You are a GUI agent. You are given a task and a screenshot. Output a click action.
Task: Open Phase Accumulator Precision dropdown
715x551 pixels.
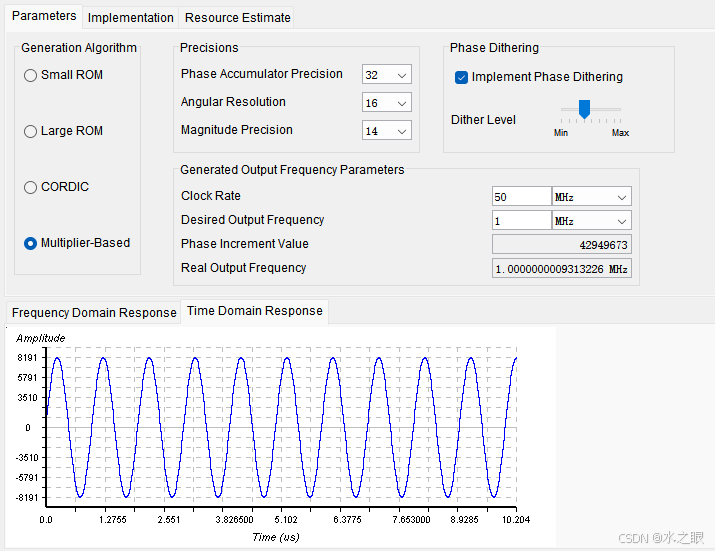point(387,74)
